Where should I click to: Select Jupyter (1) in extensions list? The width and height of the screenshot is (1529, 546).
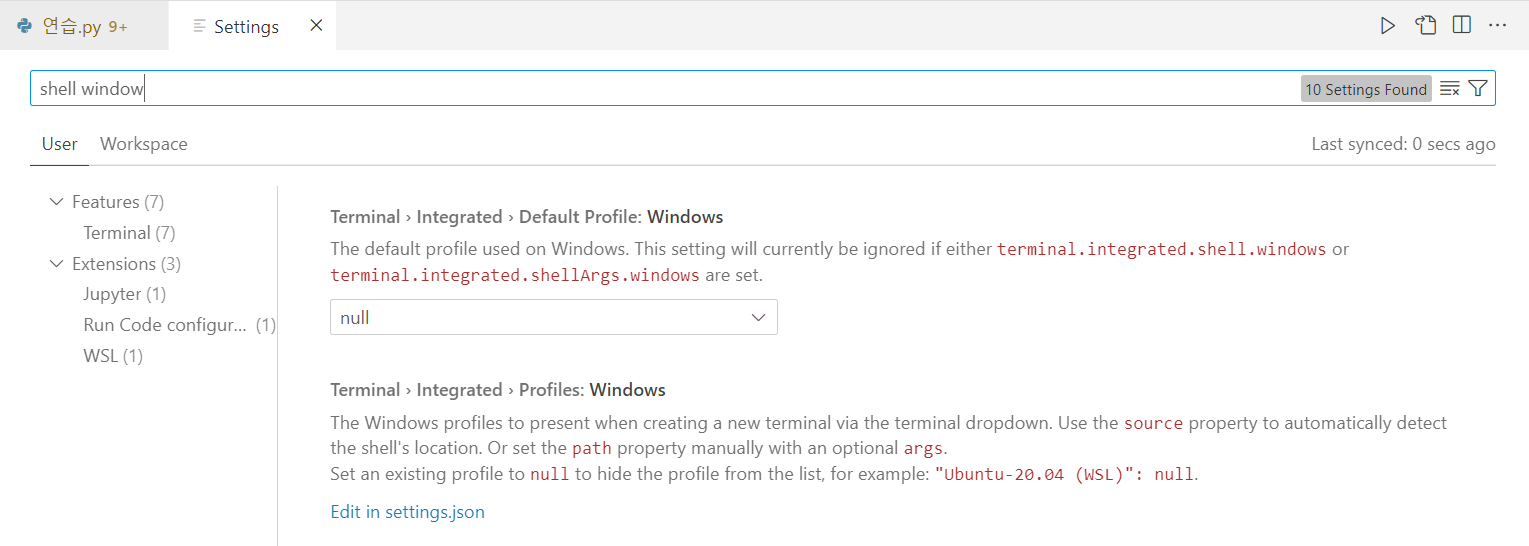pyautogui.click(x=124, y=294)
